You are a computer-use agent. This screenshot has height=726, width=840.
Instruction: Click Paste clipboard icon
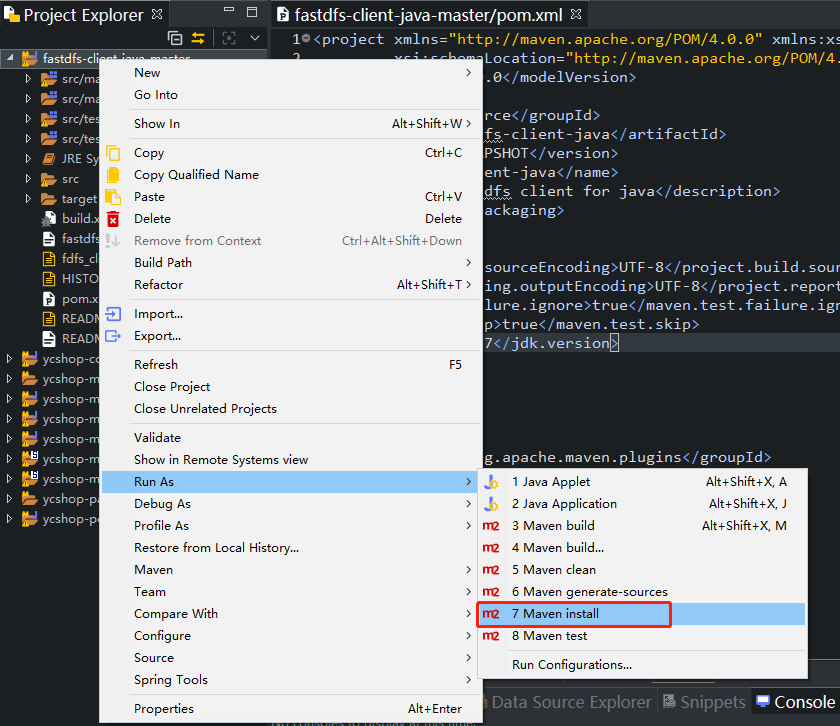click(113, 197)
